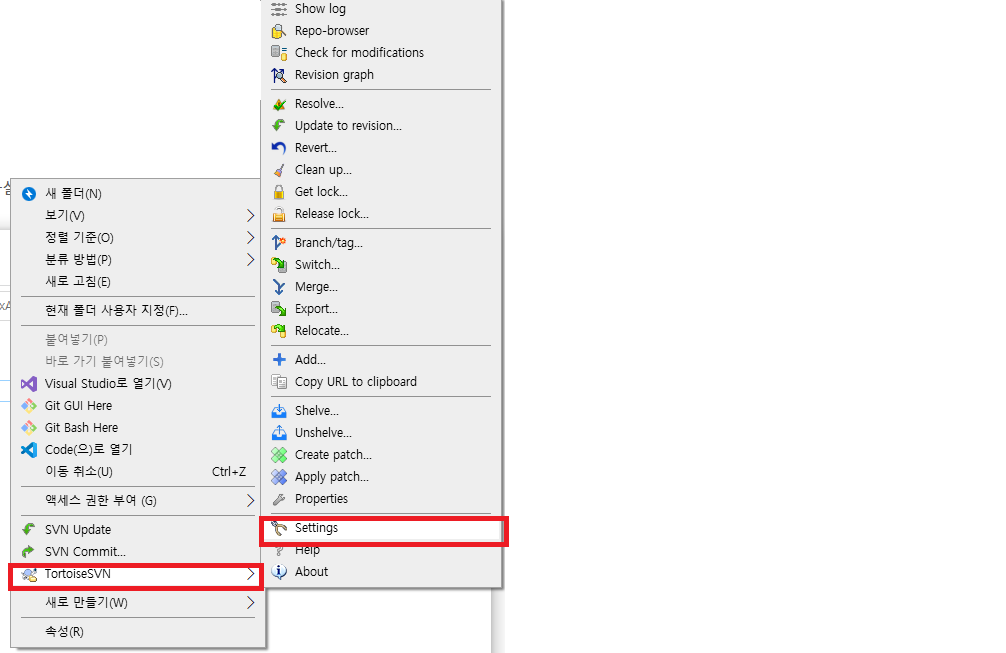Click the Check for modifications icon

278,53
